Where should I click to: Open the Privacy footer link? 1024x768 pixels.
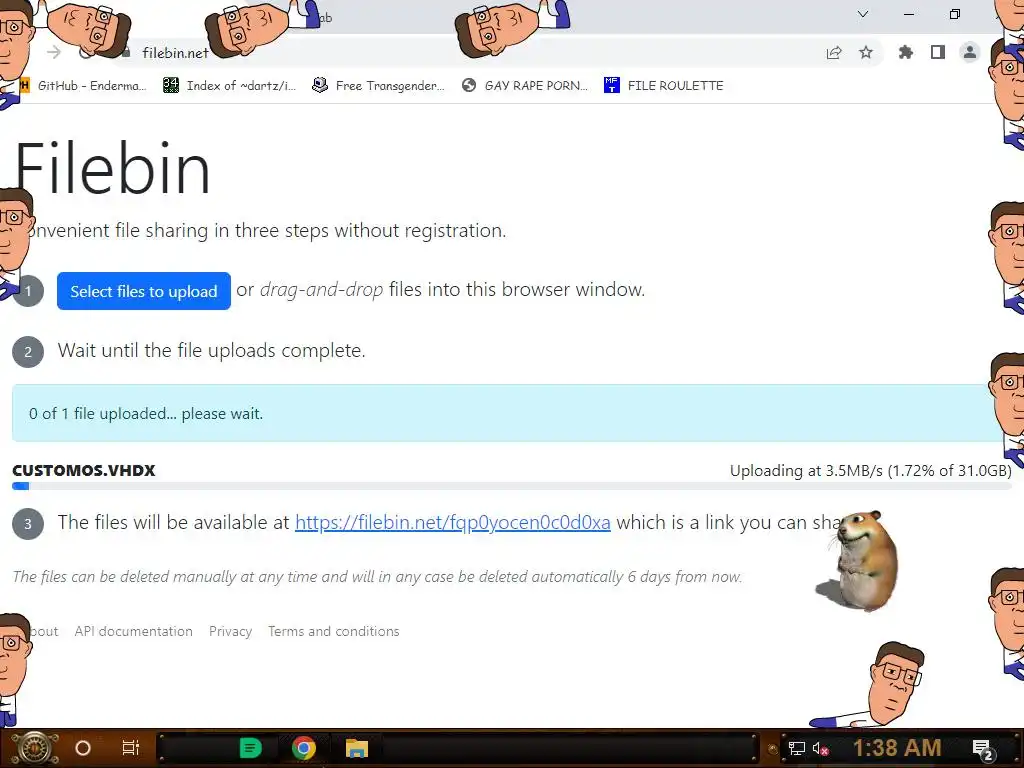(x=231, y=632)
